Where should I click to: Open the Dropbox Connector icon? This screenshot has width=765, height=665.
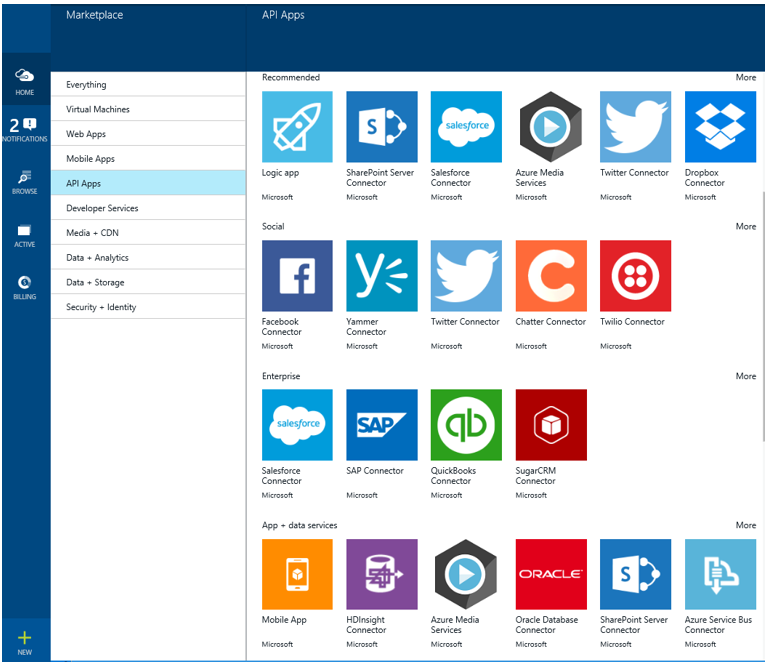coord(720,126)
